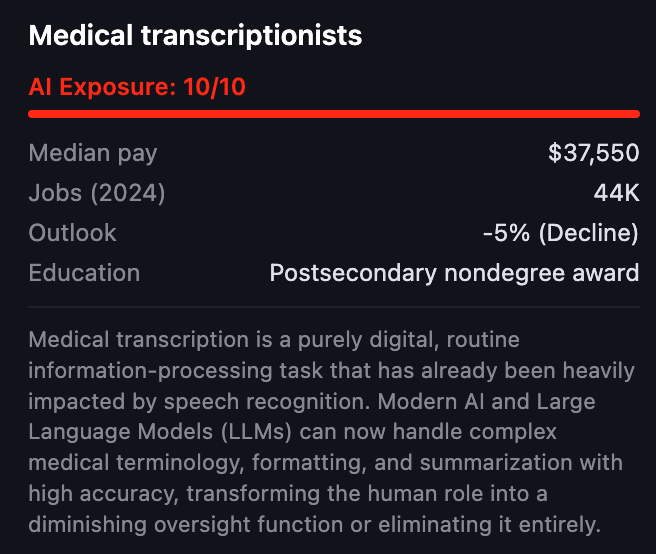This screenshot has width=656, height=554.
Task: Click the Outlook label
Action: coord(72,233)
